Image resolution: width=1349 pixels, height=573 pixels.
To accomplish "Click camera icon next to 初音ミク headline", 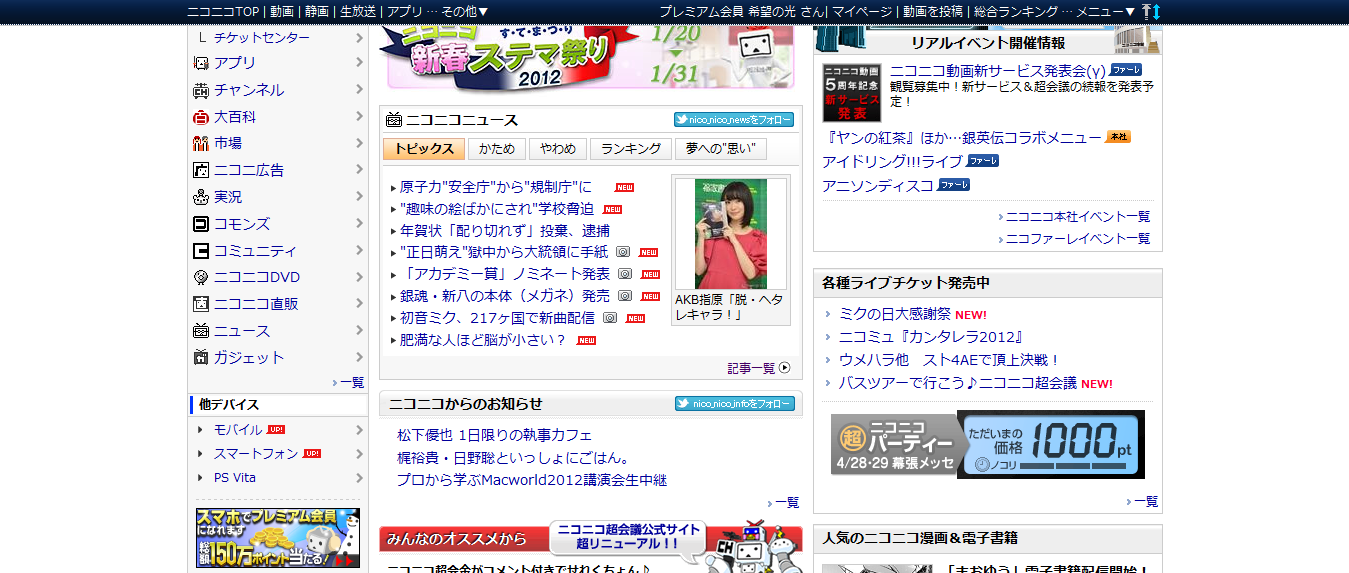I will coord(609,318).
